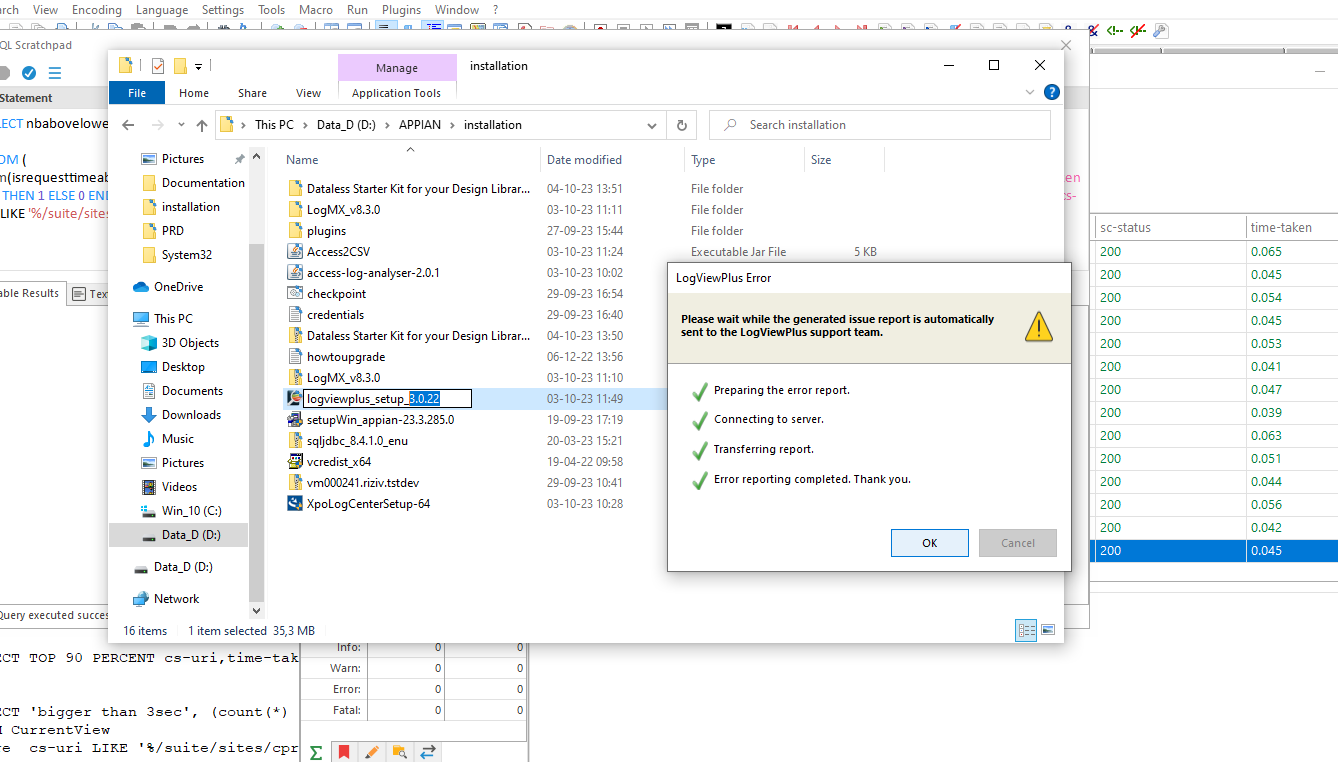The width and height of the screenshot is (1338, 762).
Task: Switch to the Application Tools ribbon tab
Action: click(x=396, y=93)
